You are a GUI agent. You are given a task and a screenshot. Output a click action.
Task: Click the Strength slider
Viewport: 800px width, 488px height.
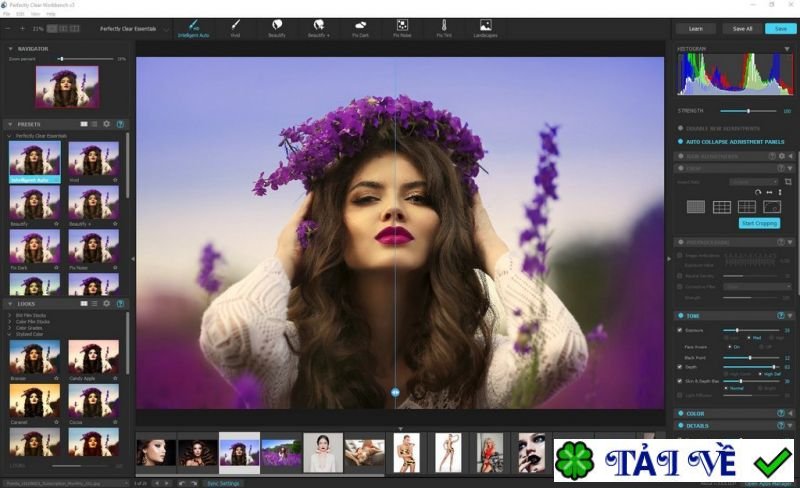[747, 111]
